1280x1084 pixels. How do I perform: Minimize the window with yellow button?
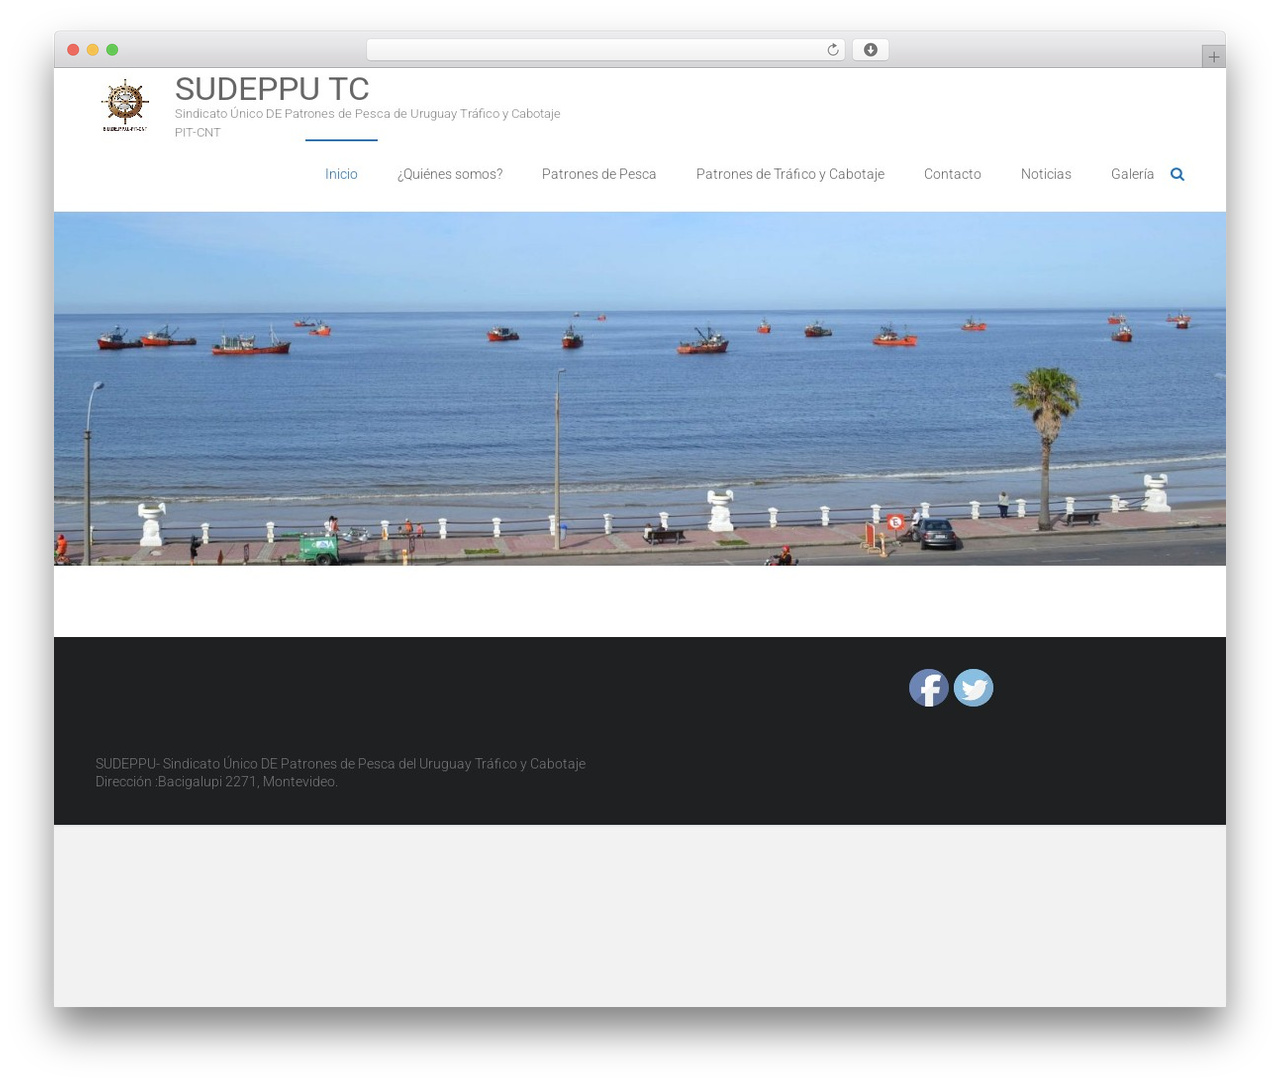[93, 50]
